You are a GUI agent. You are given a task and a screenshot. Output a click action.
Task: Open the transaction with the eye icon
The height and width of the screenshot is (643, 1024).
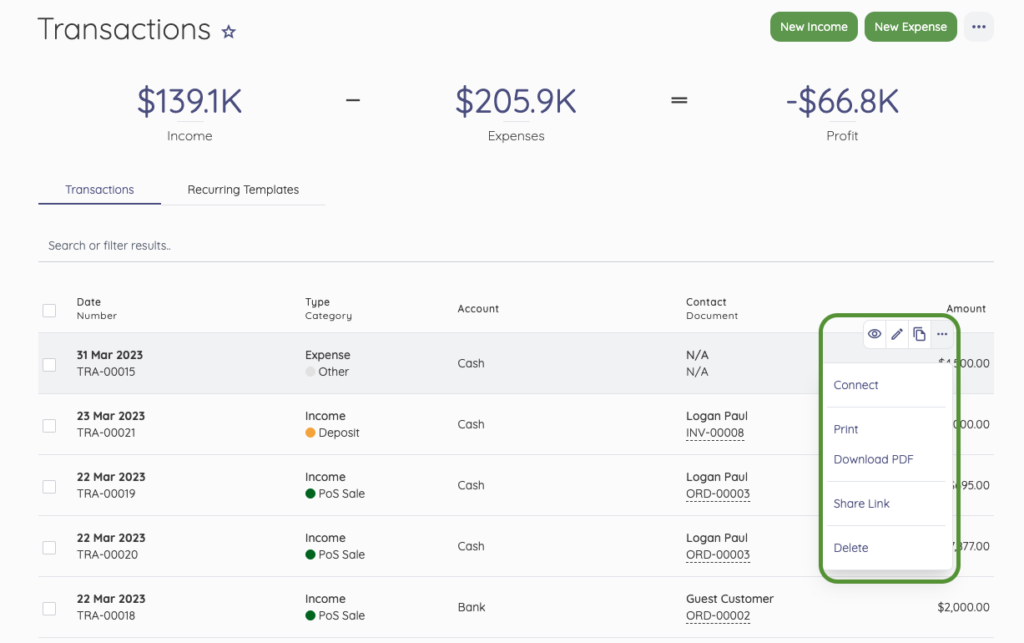[x=874, y=334]
